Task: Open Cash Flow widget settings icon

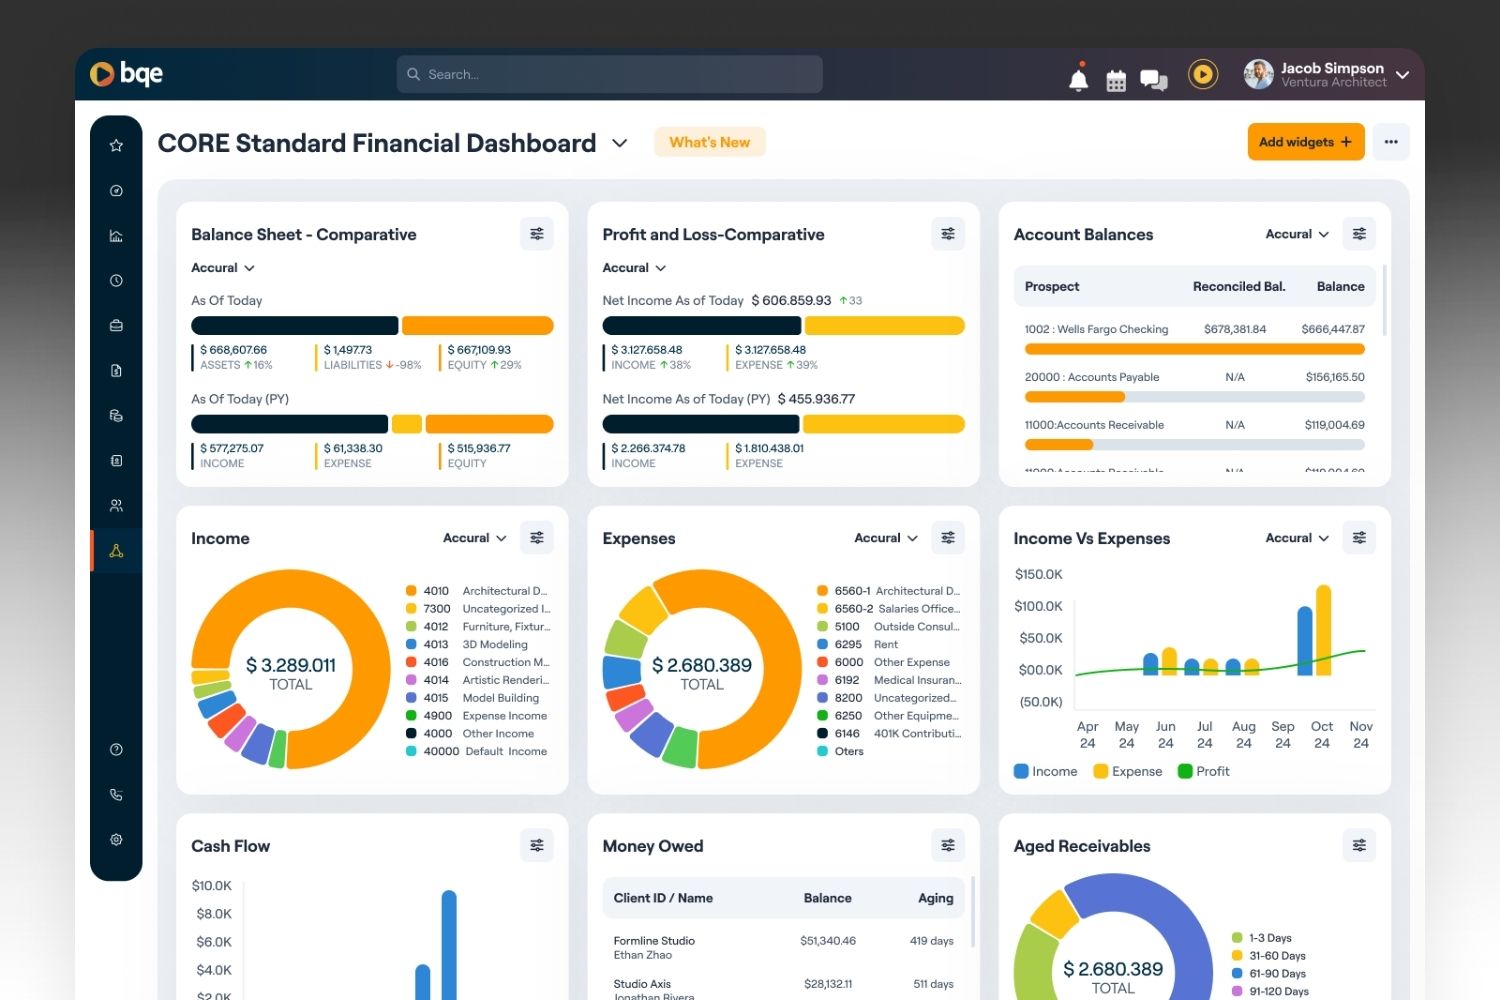Action: point(537,846)
